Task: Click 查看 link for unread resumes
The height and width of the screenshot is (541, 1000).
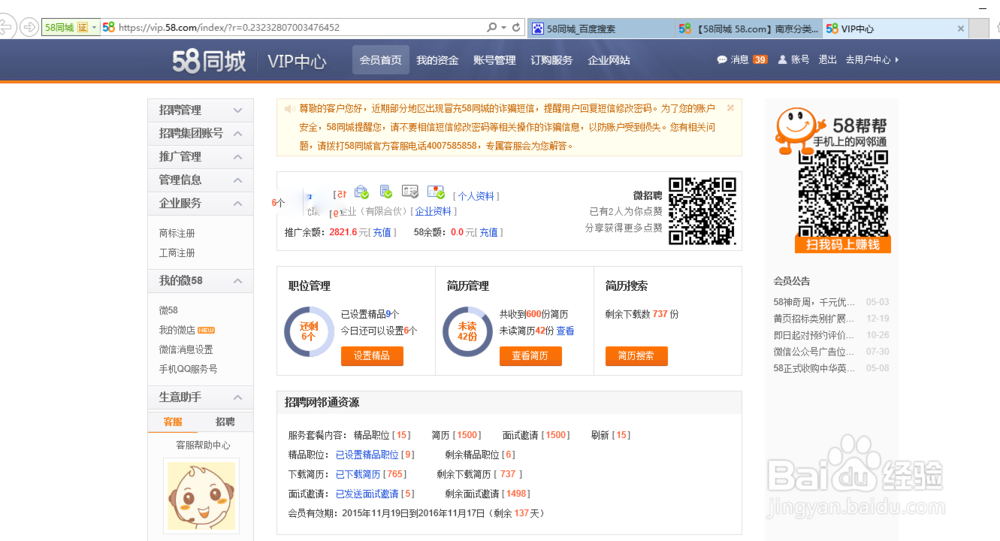Action: tap(565, 330)
